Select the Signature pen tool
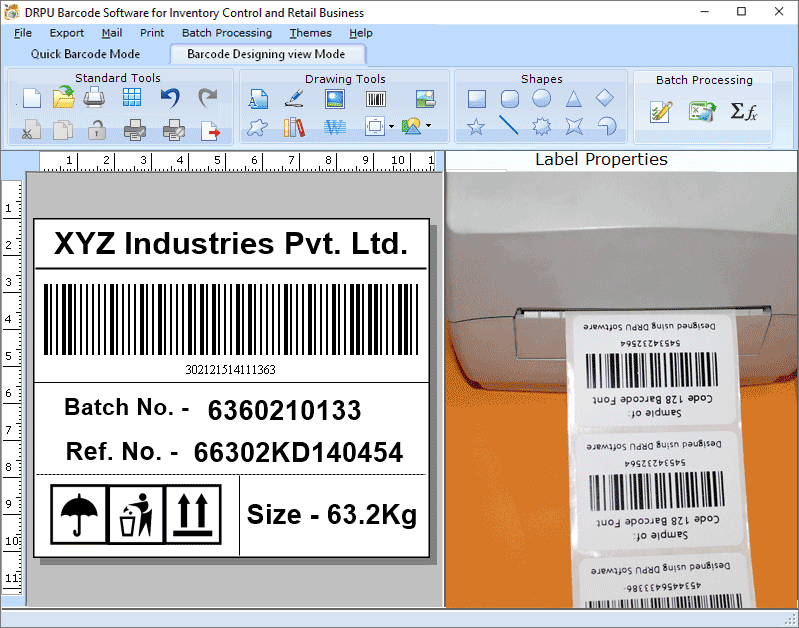Screen dimensions: 799x628 click(x=295, y=98)
